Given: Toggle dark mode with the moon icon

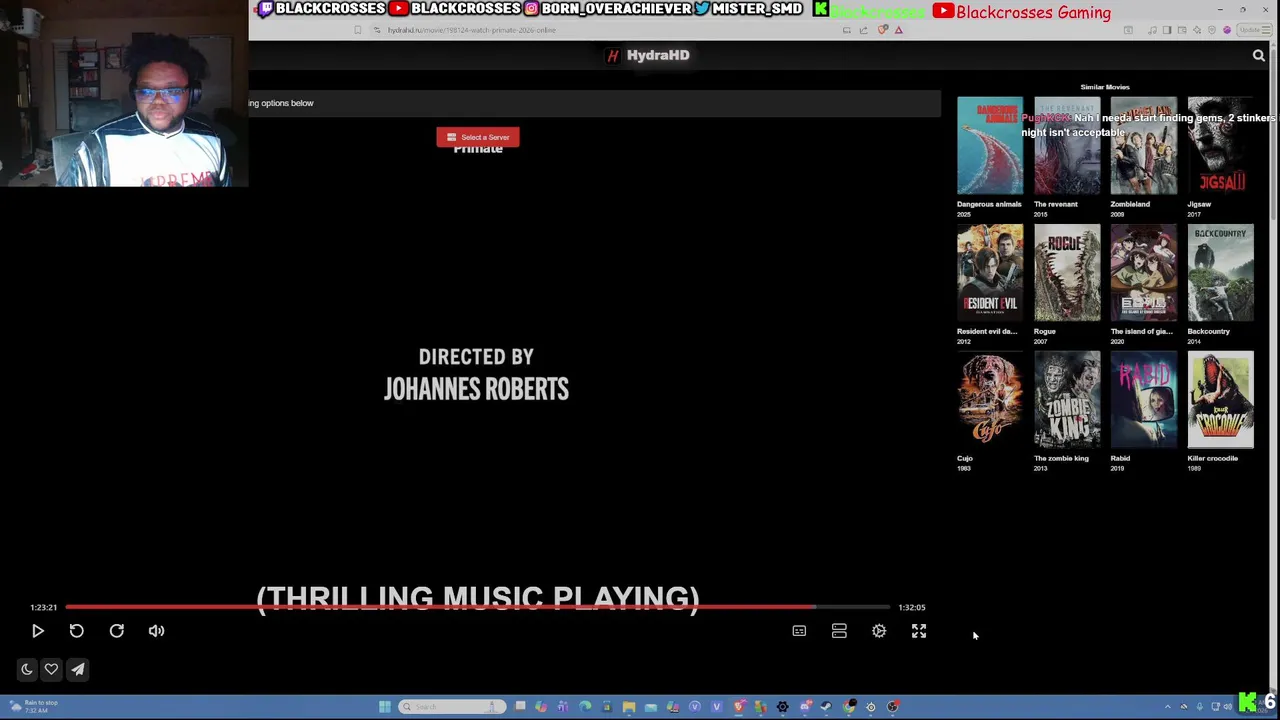Looking at the screenshot, I should point(27,669).
